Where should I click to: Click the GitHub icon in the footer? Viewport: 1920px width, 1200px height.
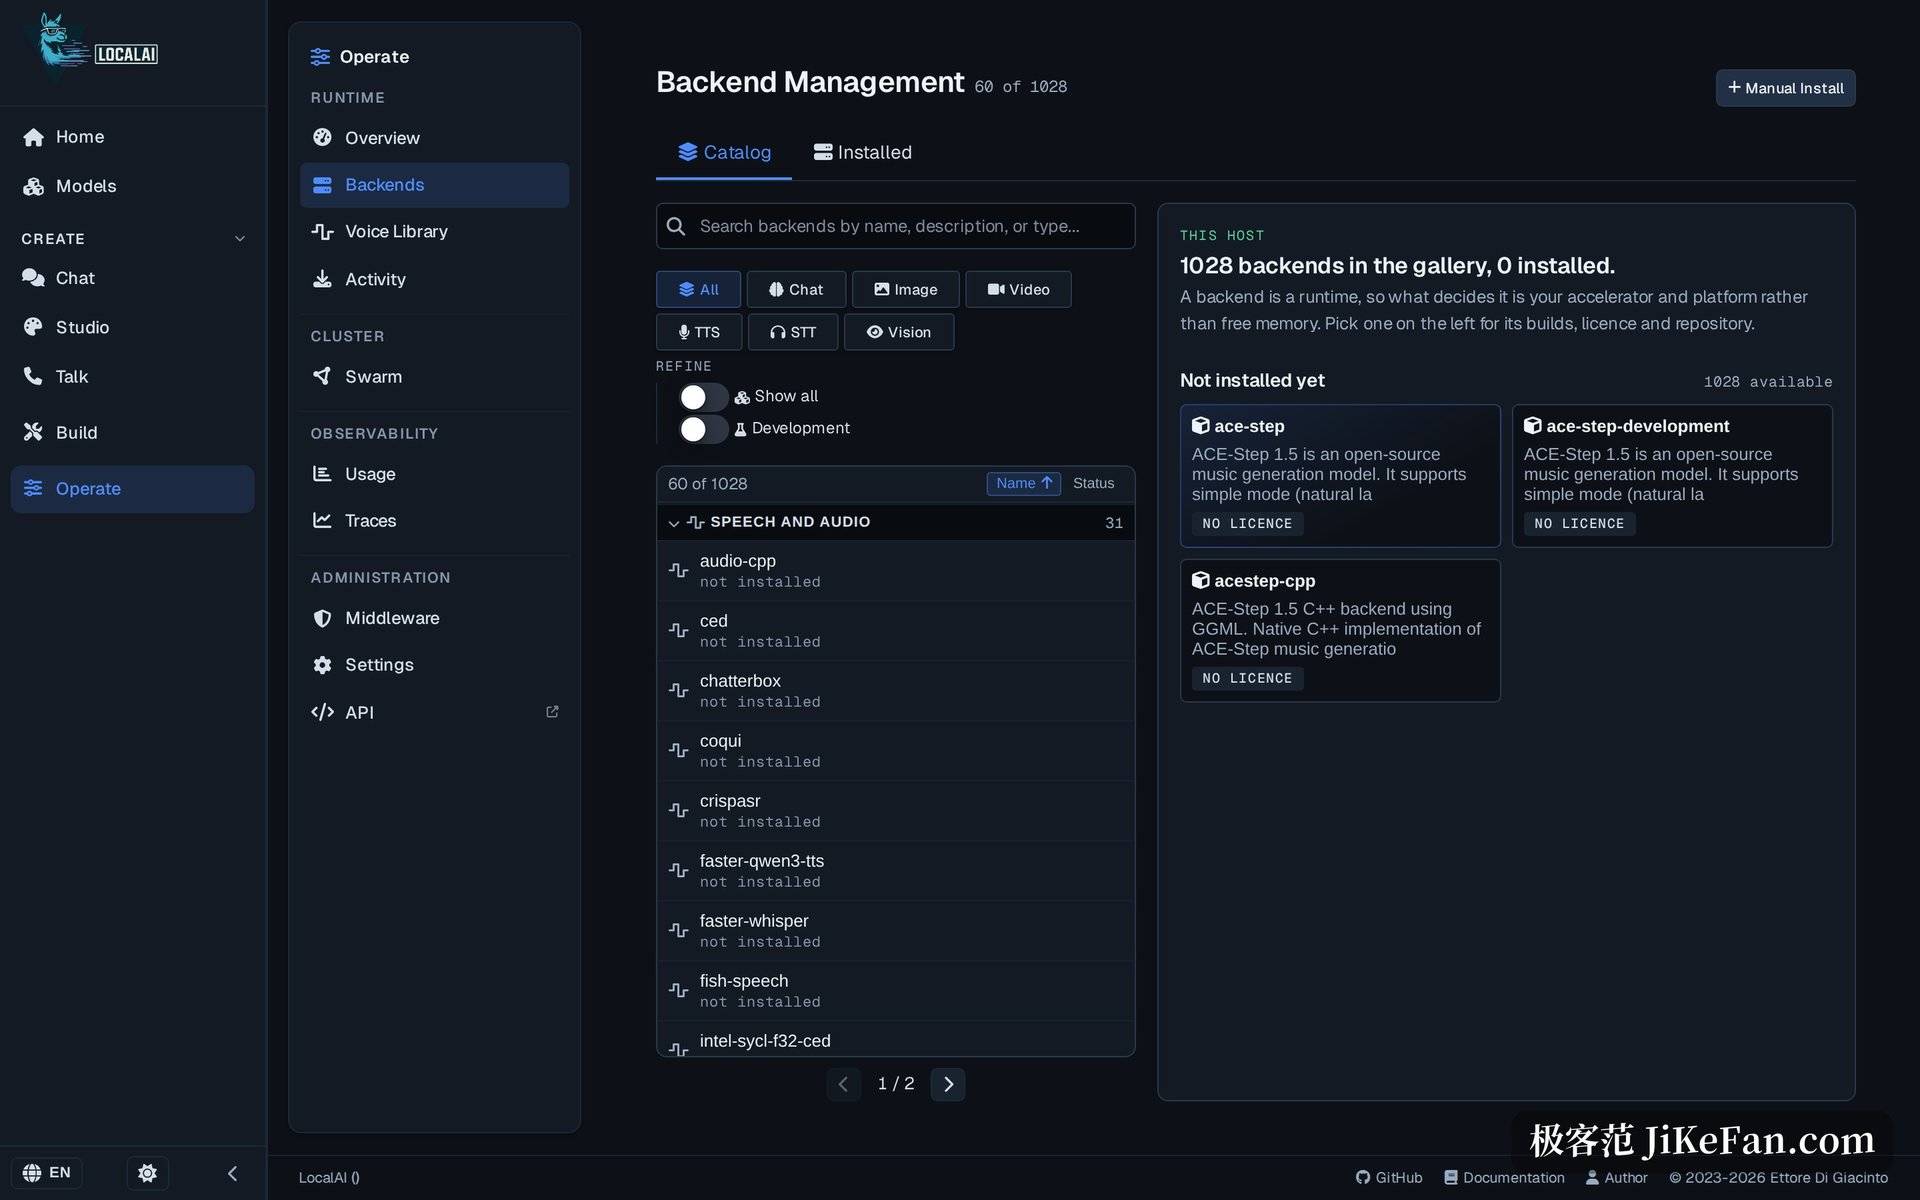pyautogui.click(x=1362, y=1178)
